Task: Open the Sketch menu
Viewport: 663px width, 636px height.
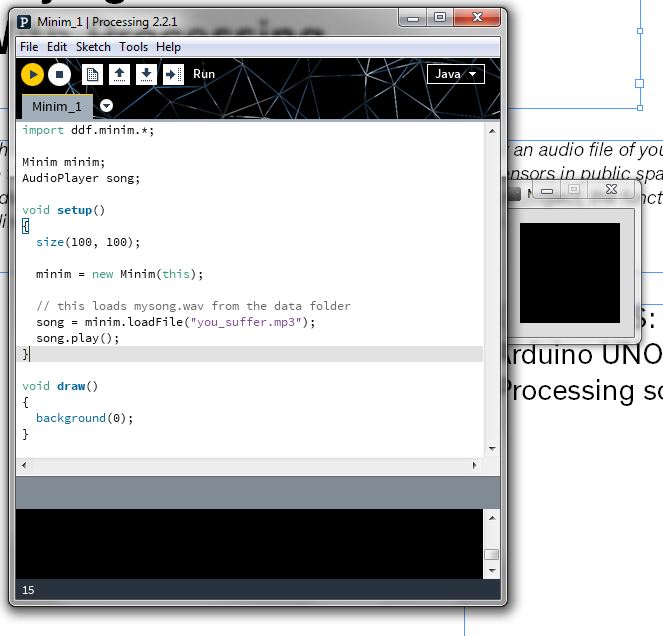Action: [93, 47]
